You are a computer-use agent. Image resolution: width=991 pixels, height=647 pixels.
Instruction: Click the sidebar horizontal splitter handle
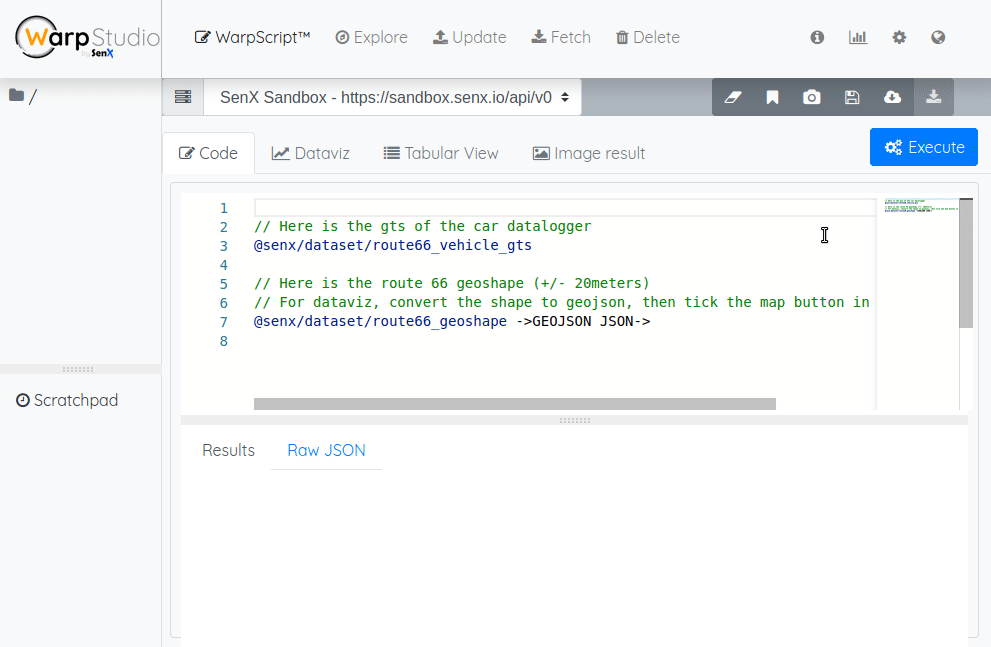click(x=78, y=369)
